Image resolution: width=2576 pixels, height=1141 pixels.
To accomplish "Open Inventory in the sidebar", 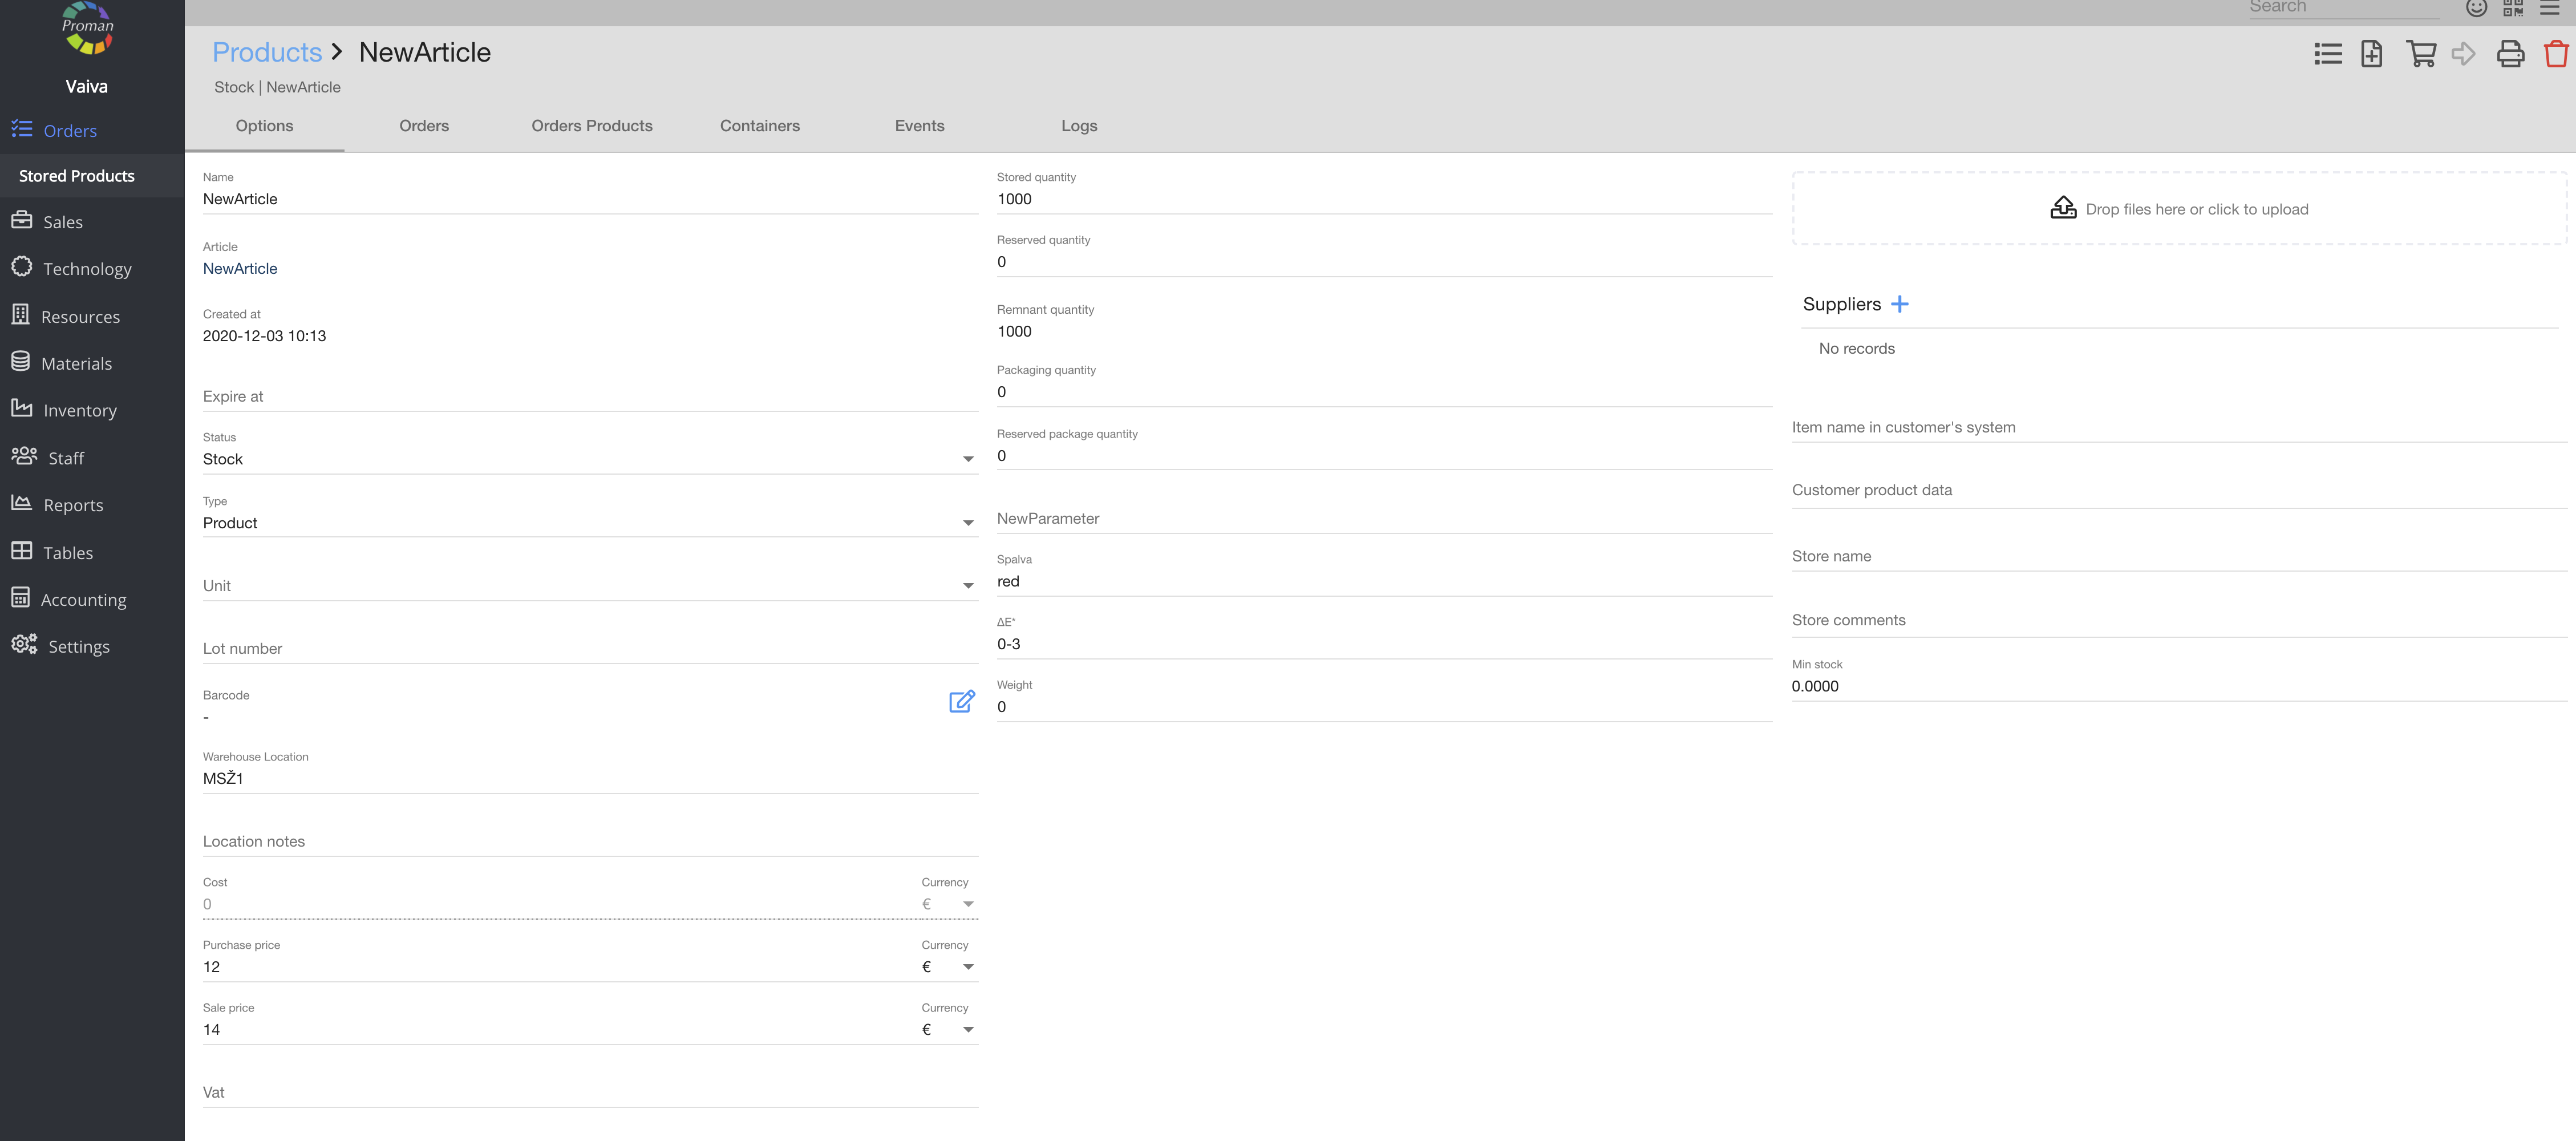I will (79, 411).
